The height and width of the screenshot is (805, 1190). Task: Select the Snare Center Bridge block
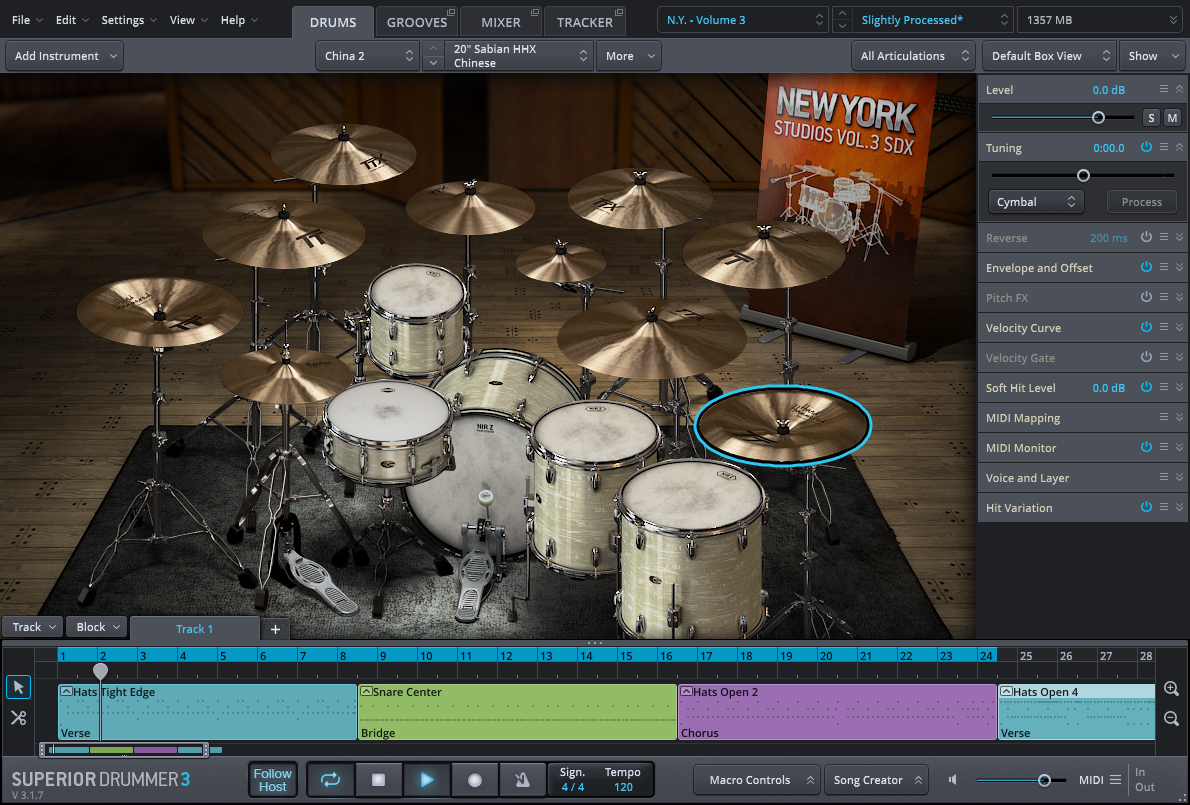(x=518, y=712)
